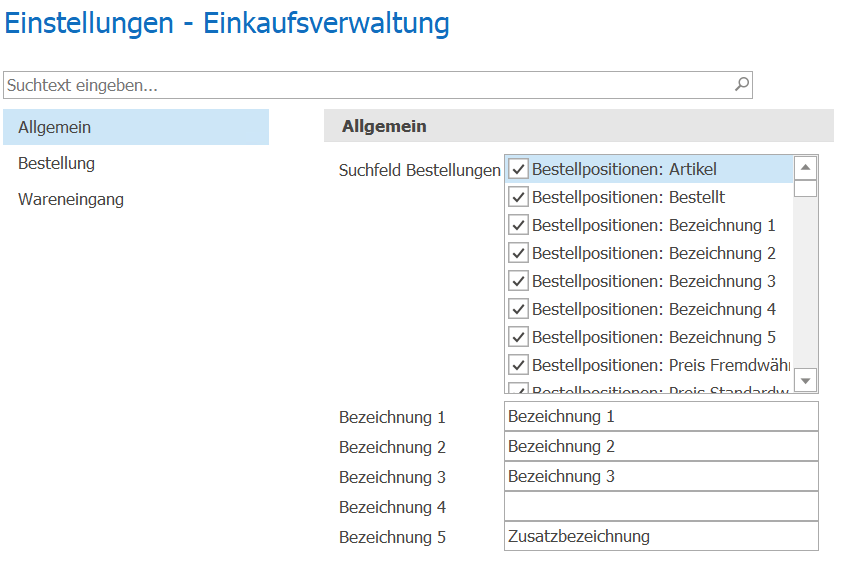
Task: Toggle Bestellpositionen: Bezeichnung 5 checkbox
Action: point(518,337)
